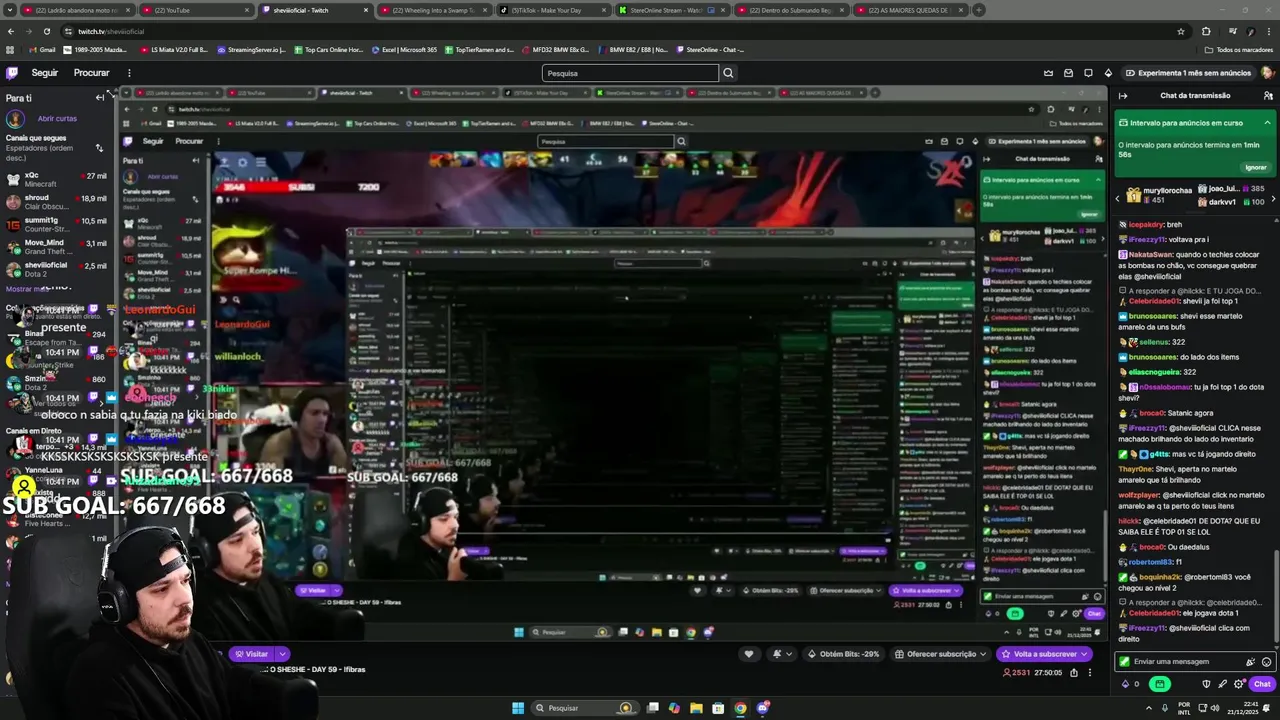Click the search magnifier button
Image resolution: width=1280 pixels, height=720 pixels.
pos(728,73)
